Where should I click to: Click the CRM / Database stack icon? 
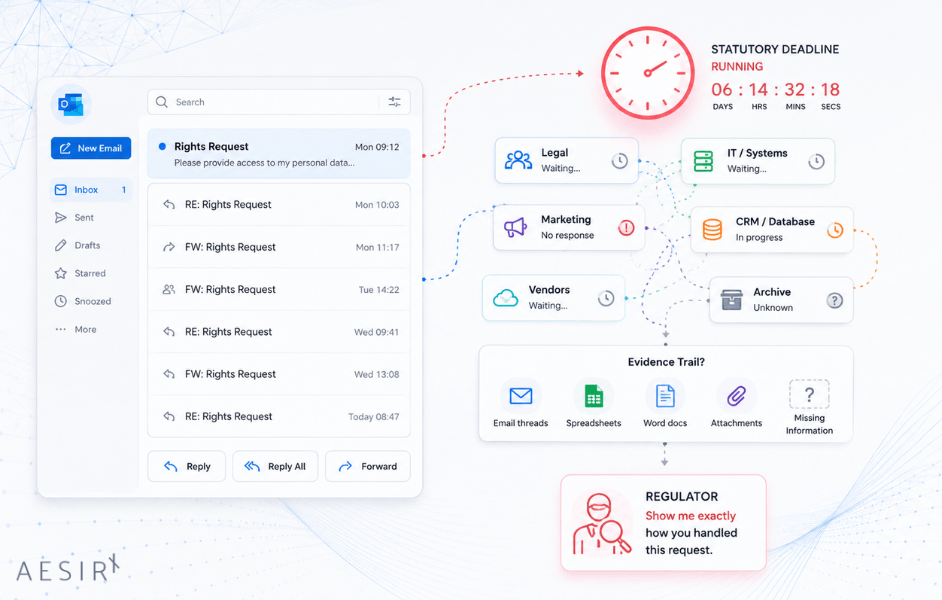[x=713, y=229]
